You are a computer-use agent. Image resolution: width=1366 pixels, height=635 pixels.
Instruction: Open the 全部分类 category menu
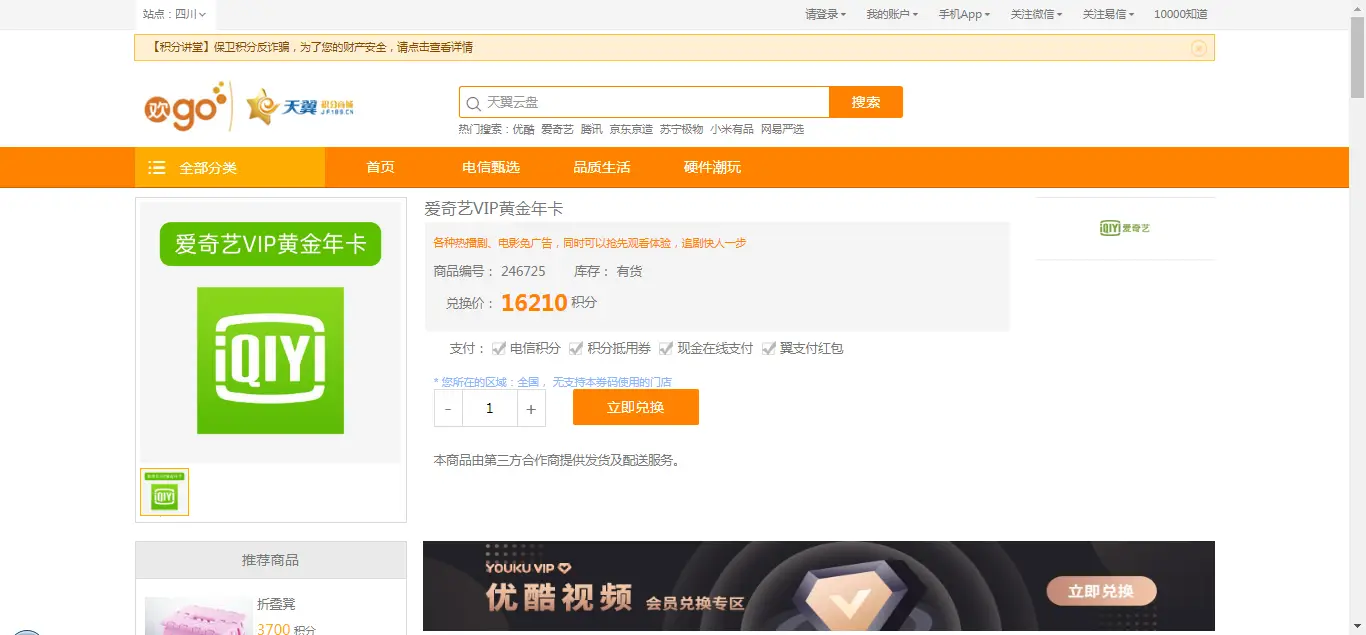click(x=230, y=168)
